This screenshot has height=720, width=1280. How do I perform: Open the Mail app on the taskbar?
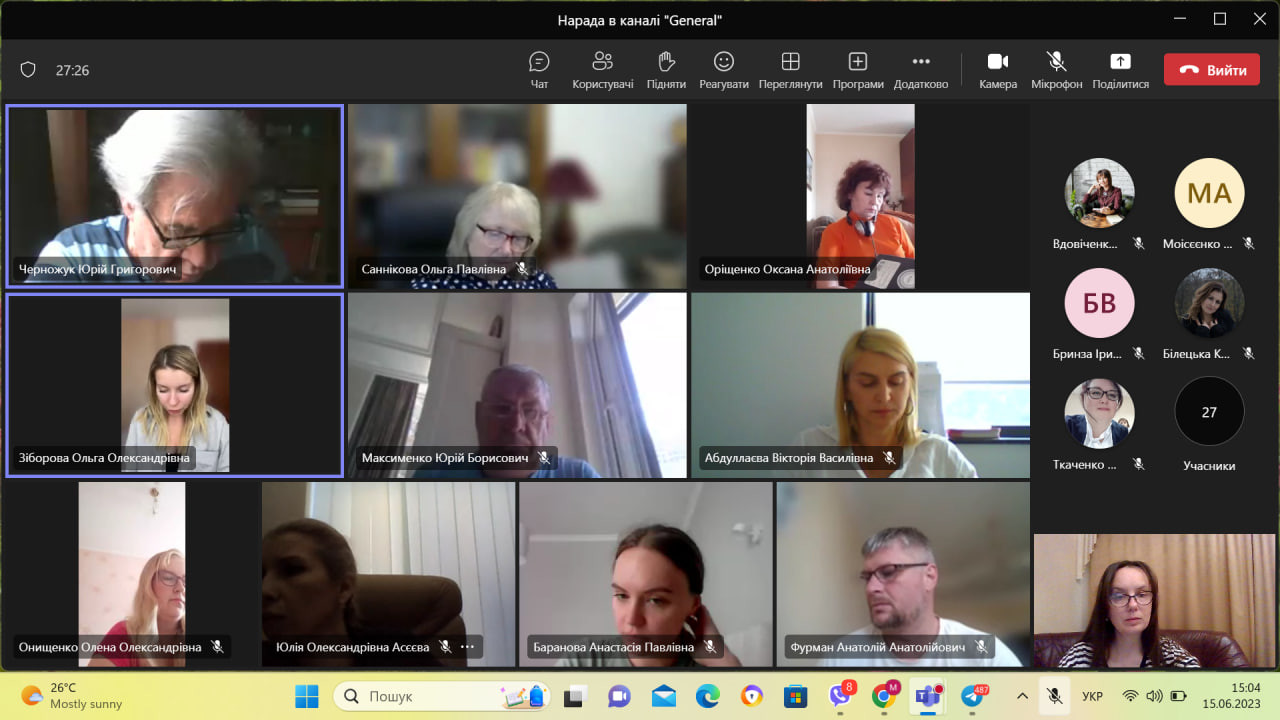pyautogui.click(x=663, y=696)
